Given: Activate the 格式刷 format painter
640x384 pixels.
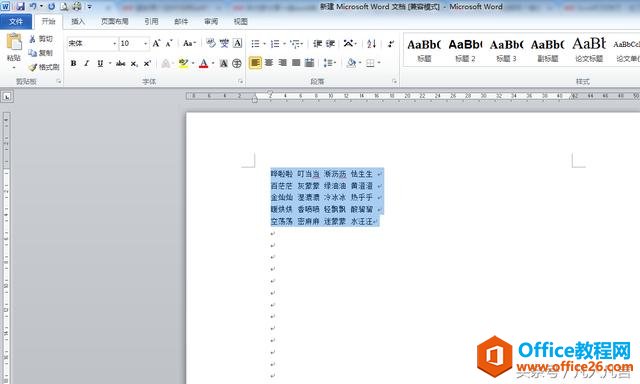Looking at the screenshot, I should point(44,67).
